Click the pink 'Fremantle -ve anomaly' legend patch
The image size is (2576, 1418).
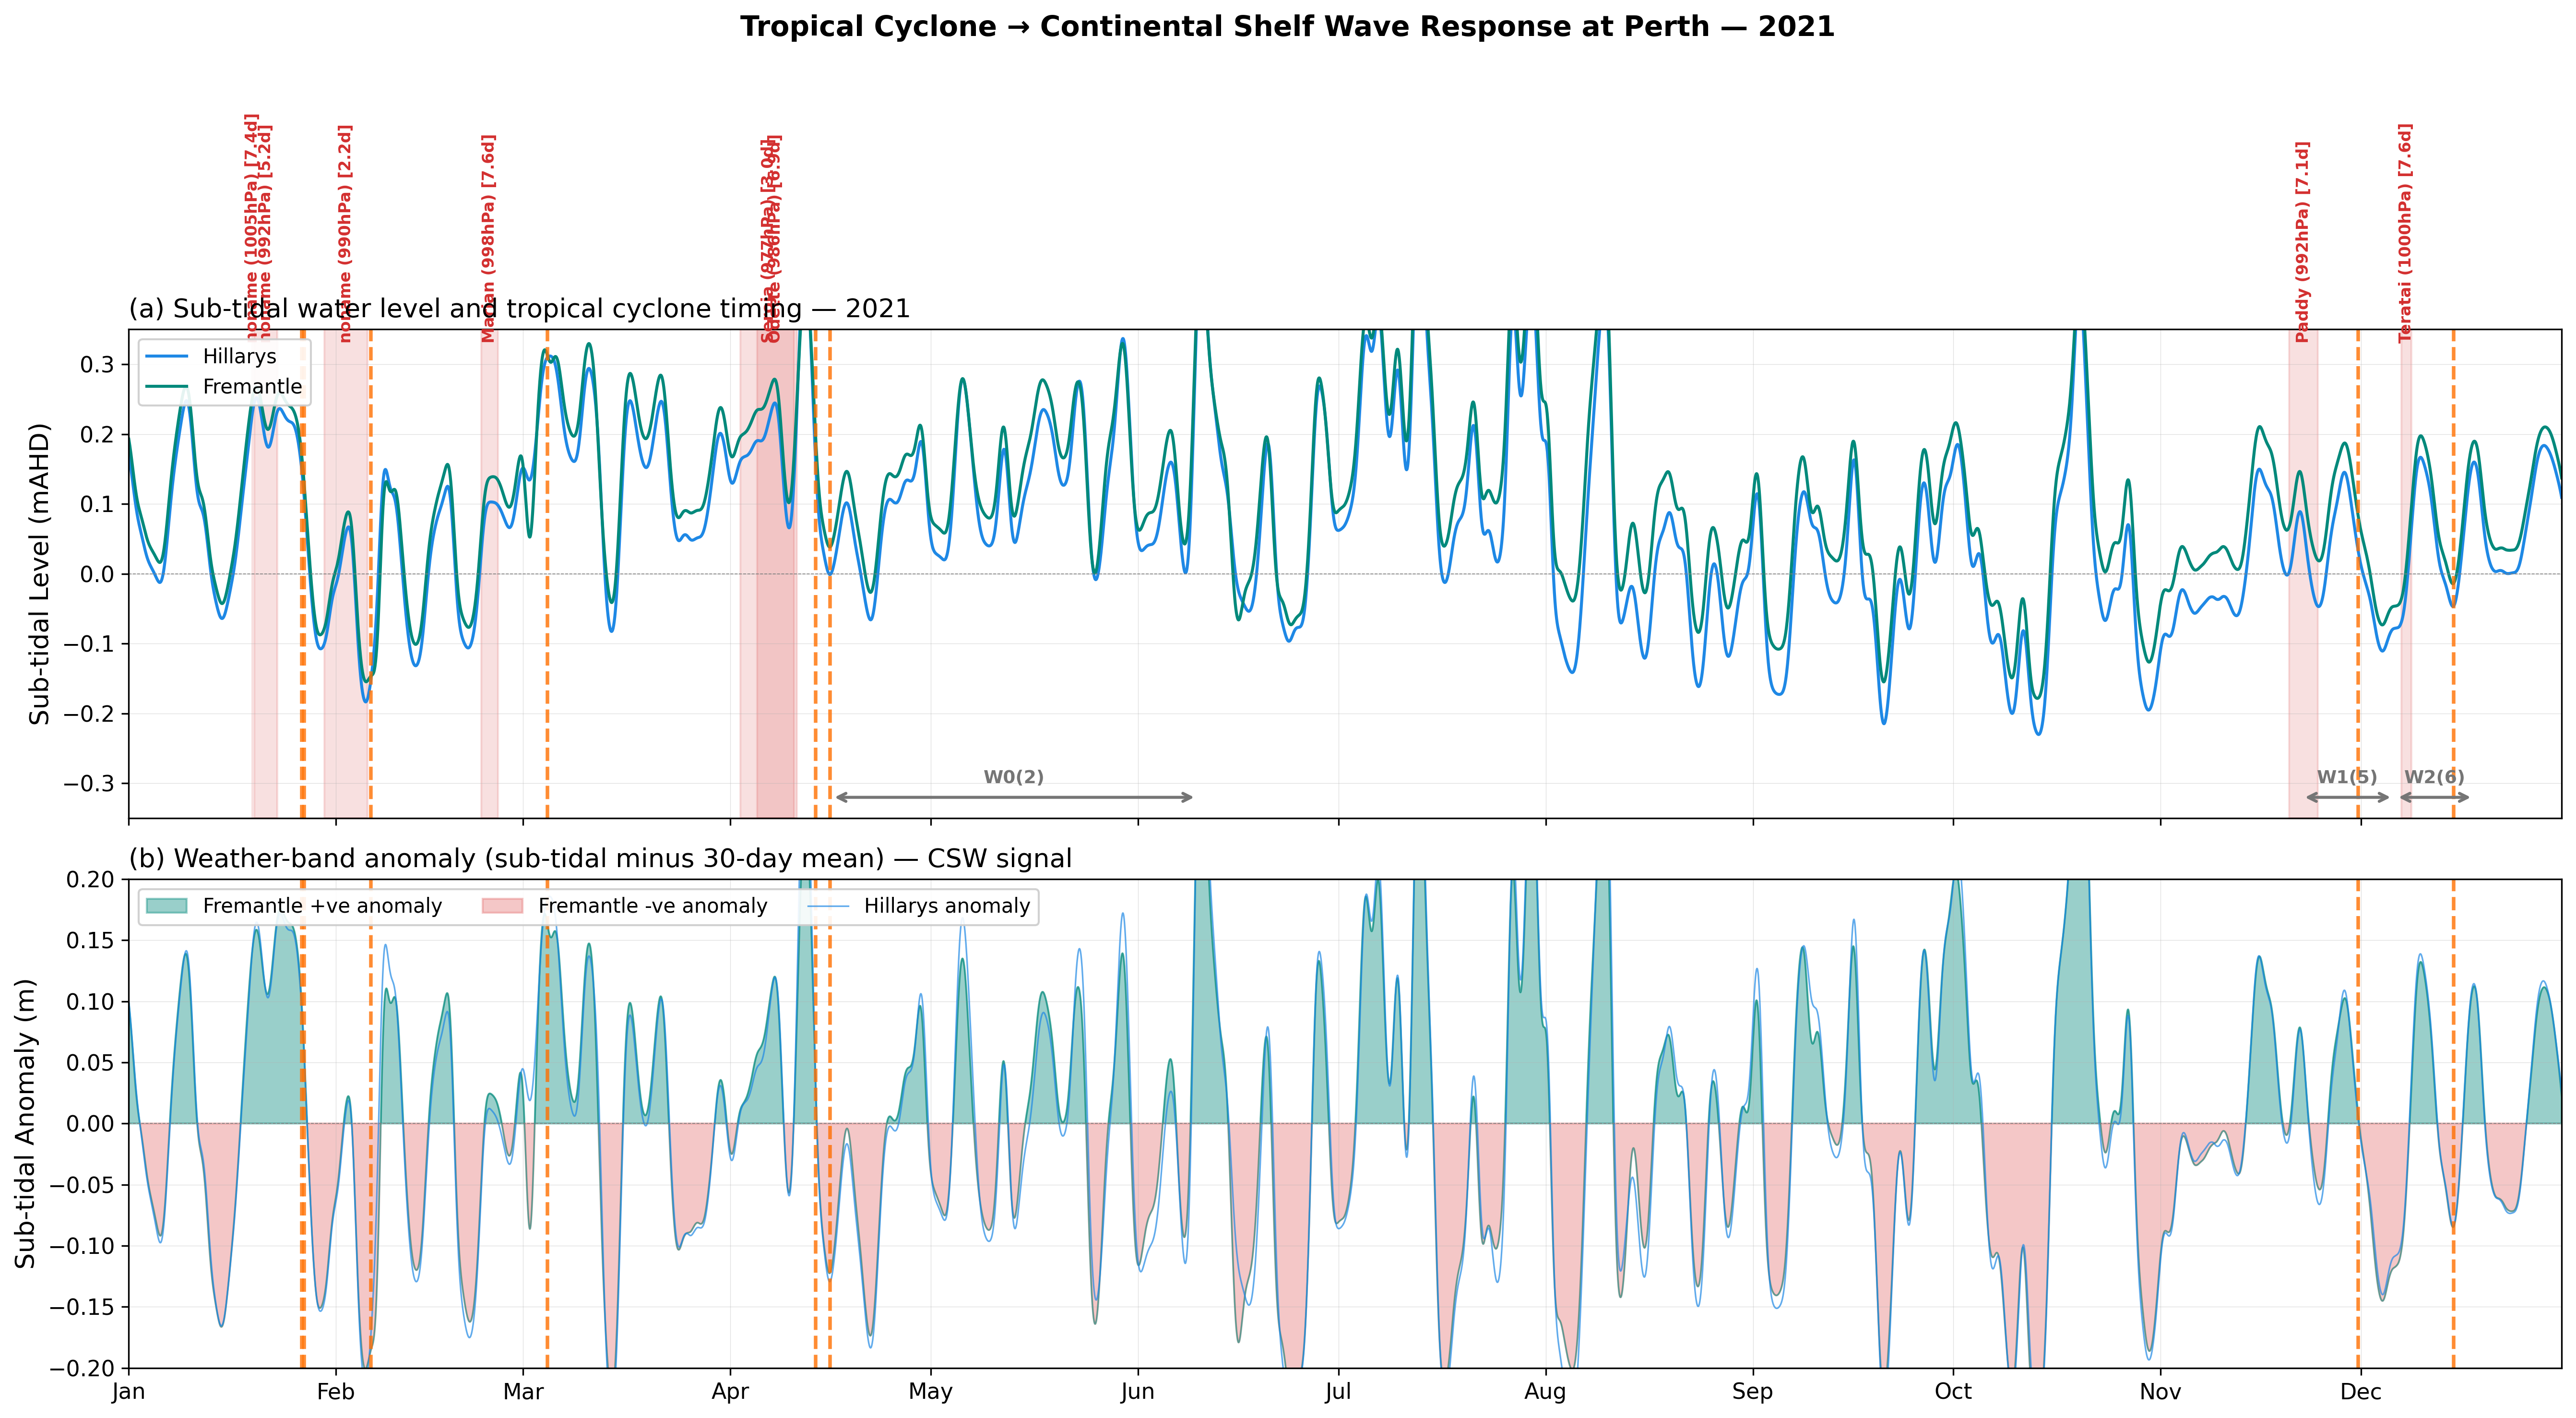coord(502,905)
